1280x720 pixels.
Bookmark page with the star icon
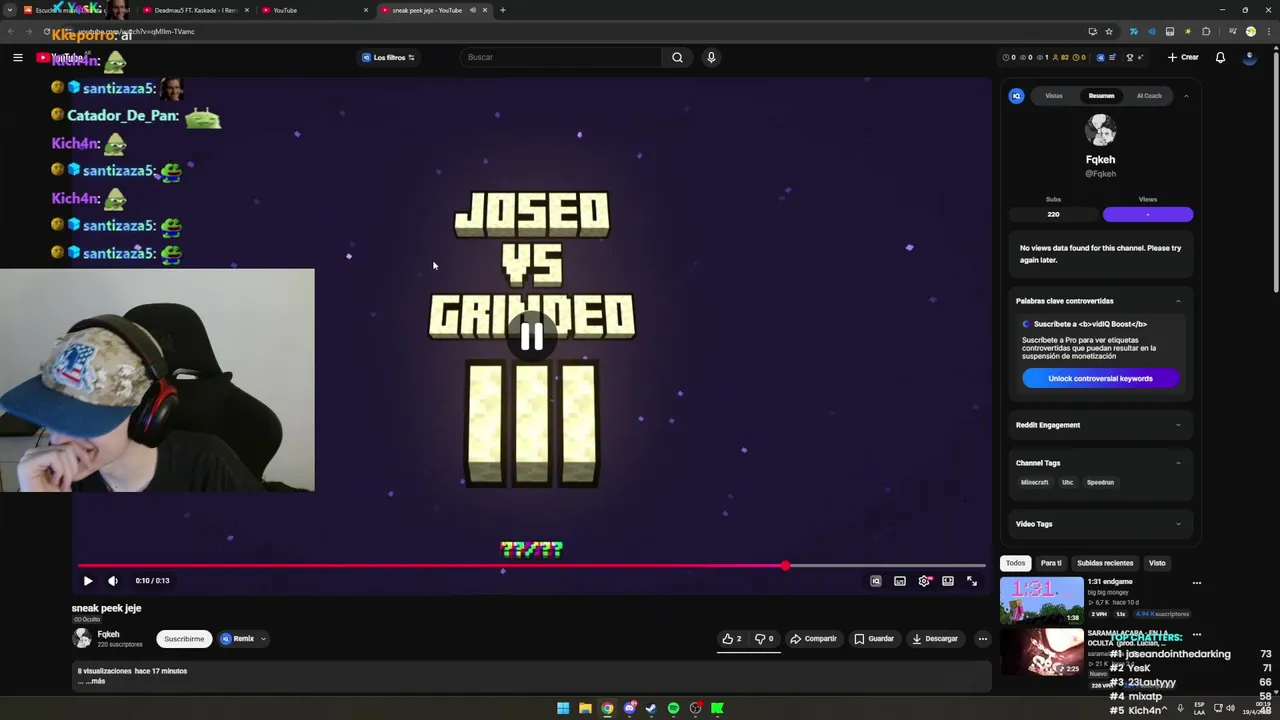[1109, 32]
